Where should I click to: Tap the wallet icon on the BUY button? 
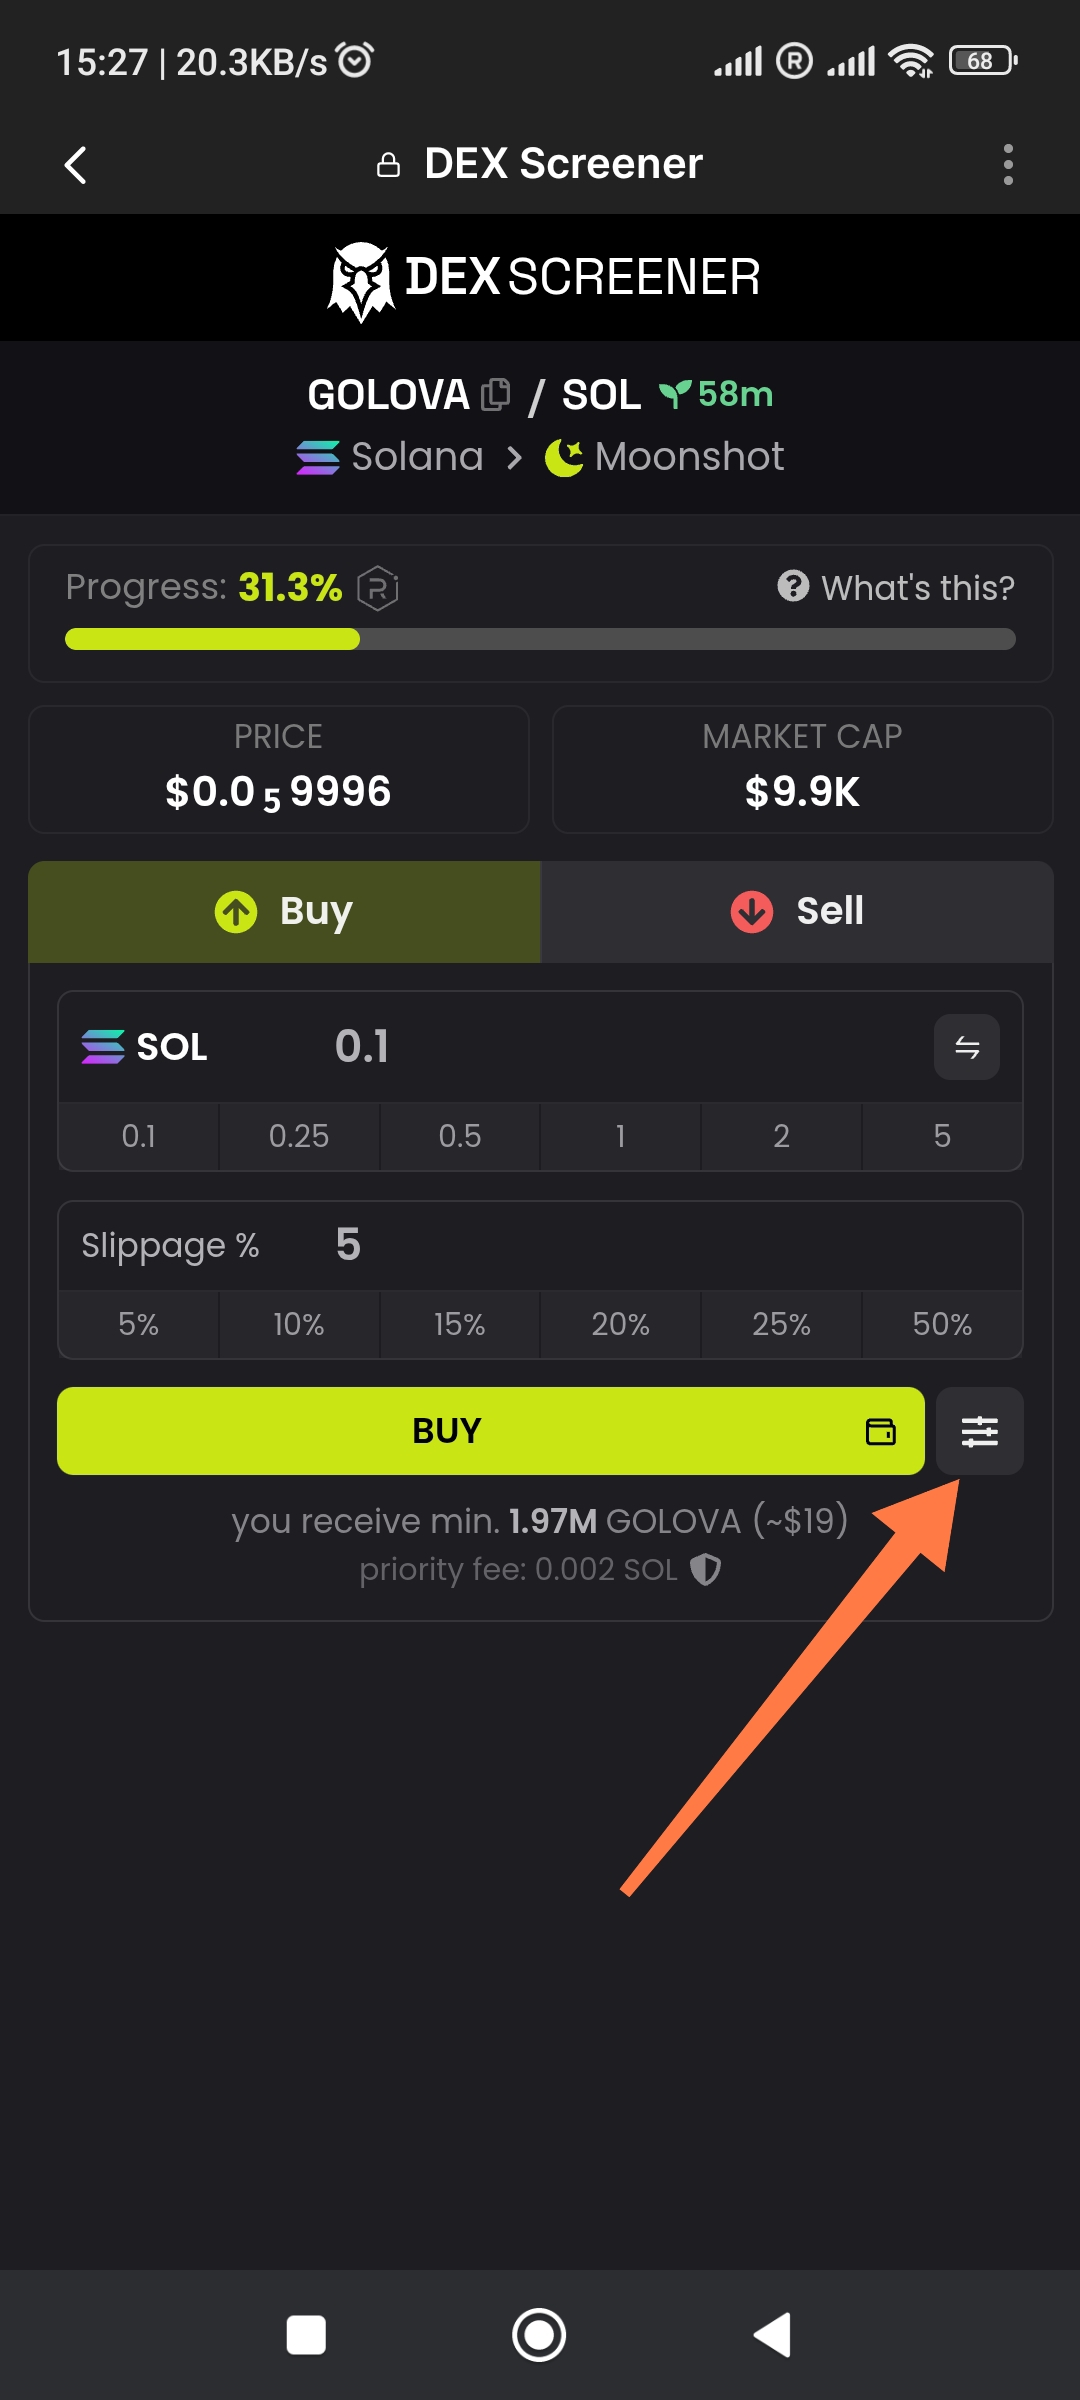click(880, 1431)
